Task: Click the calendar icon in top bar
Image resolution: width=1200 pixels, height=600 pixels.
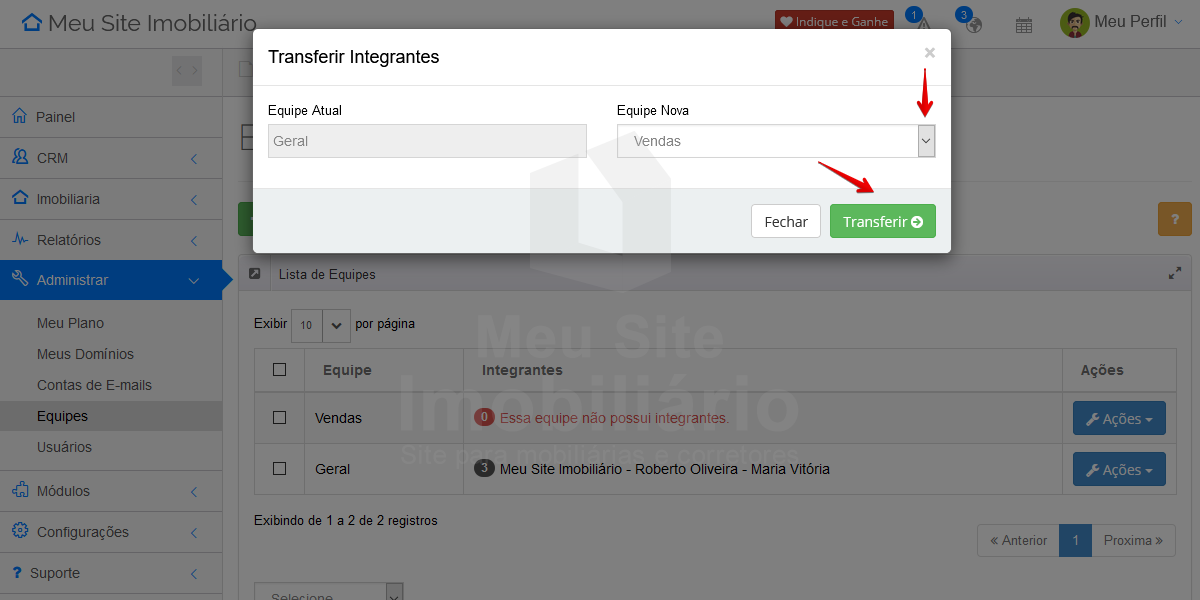Action: (1023, 25)
